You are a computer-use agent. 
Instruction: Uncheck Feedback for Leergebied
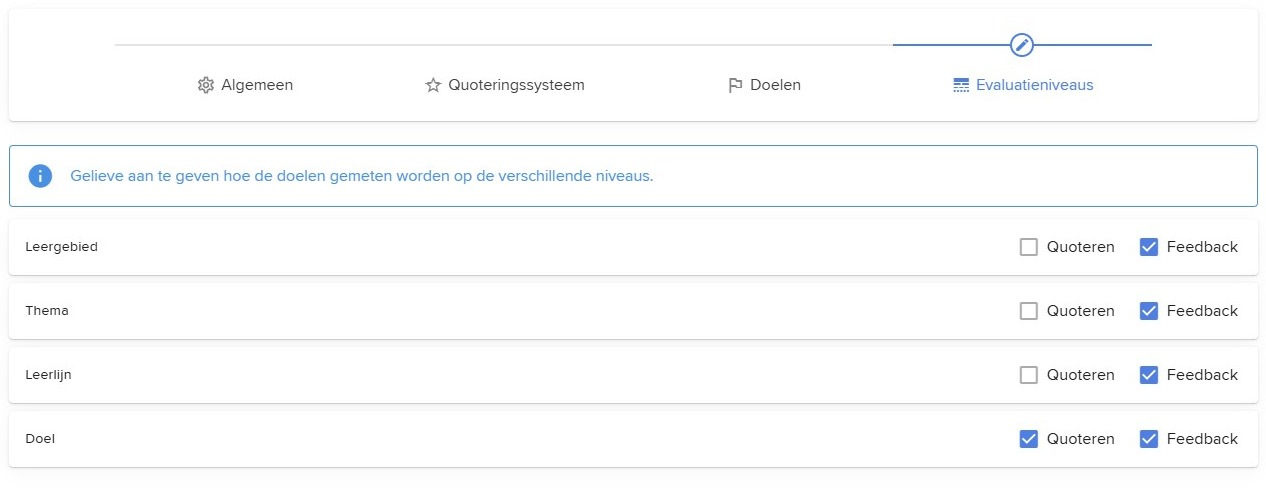pos(1149,247)
